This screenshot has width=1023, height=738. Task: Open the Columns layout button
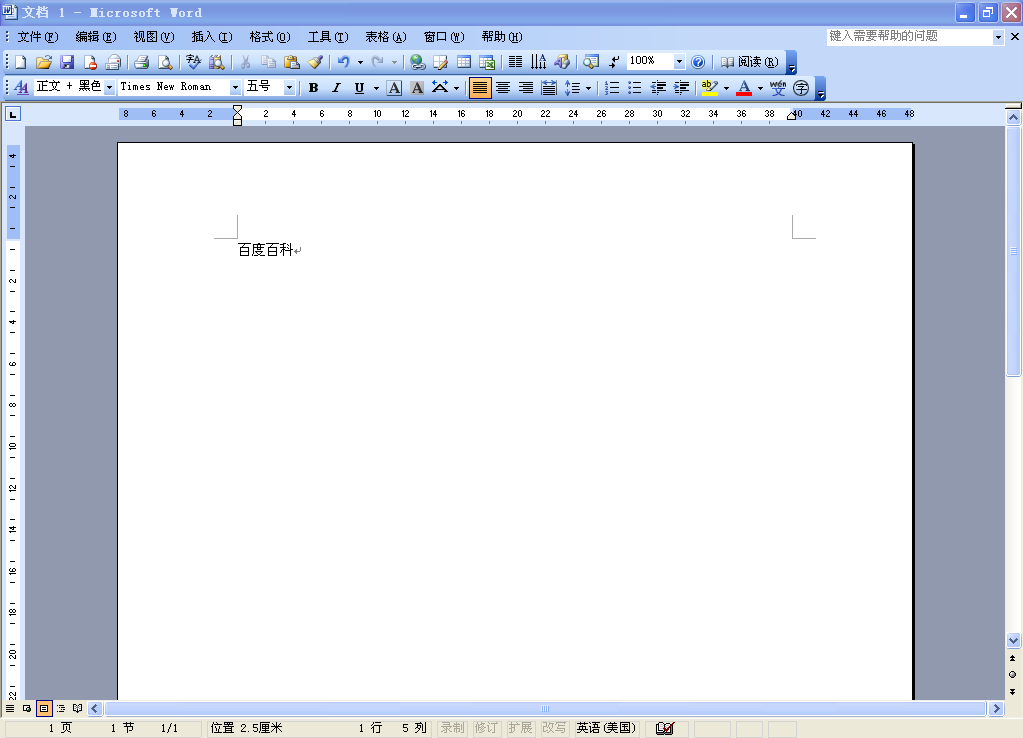(x=515, y=62)
